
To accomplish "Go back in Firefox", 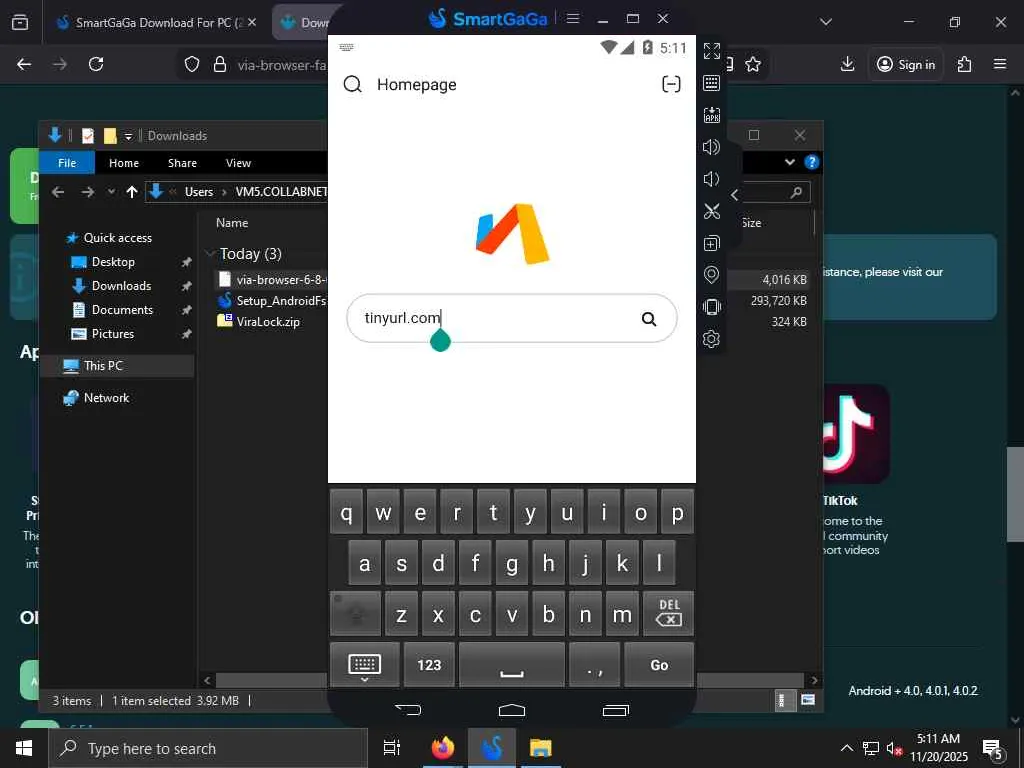I will [x=24, y=64].
